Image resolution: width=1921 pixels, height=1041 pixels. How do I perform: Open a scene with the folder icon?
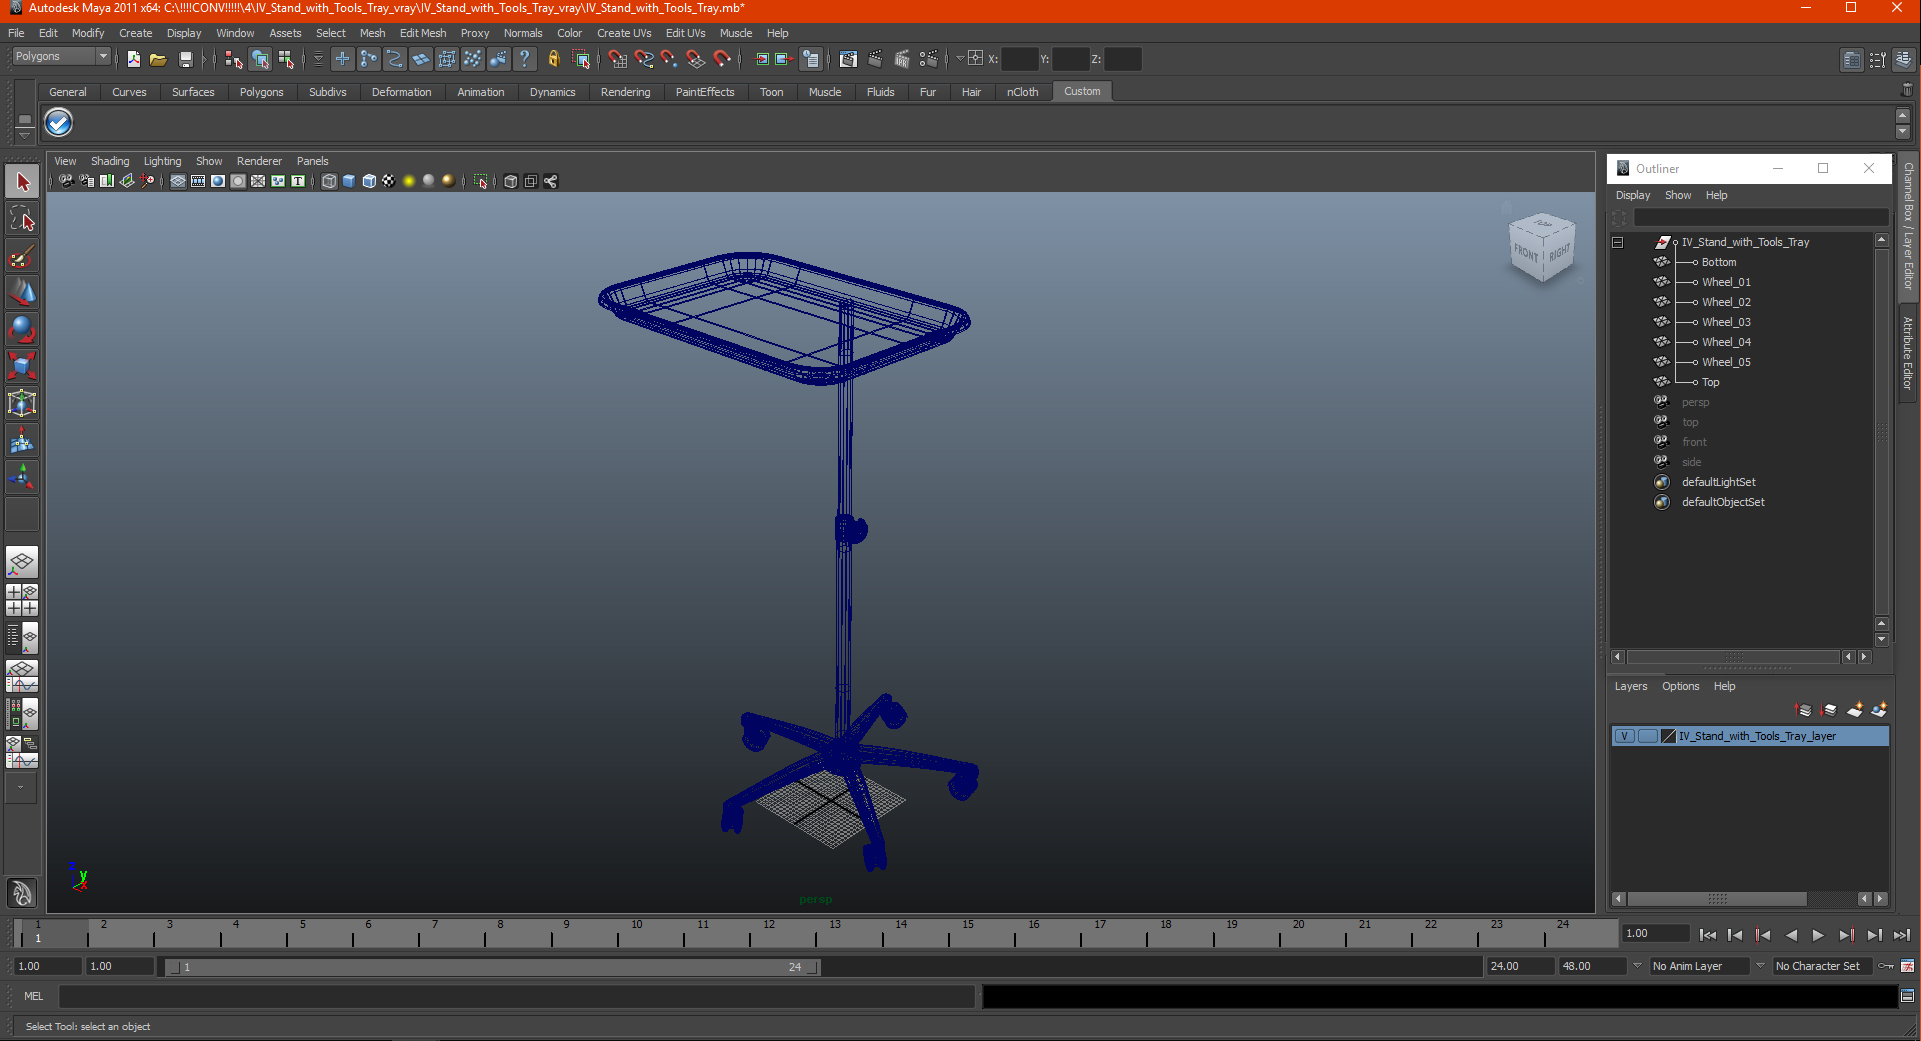(158, 59)
